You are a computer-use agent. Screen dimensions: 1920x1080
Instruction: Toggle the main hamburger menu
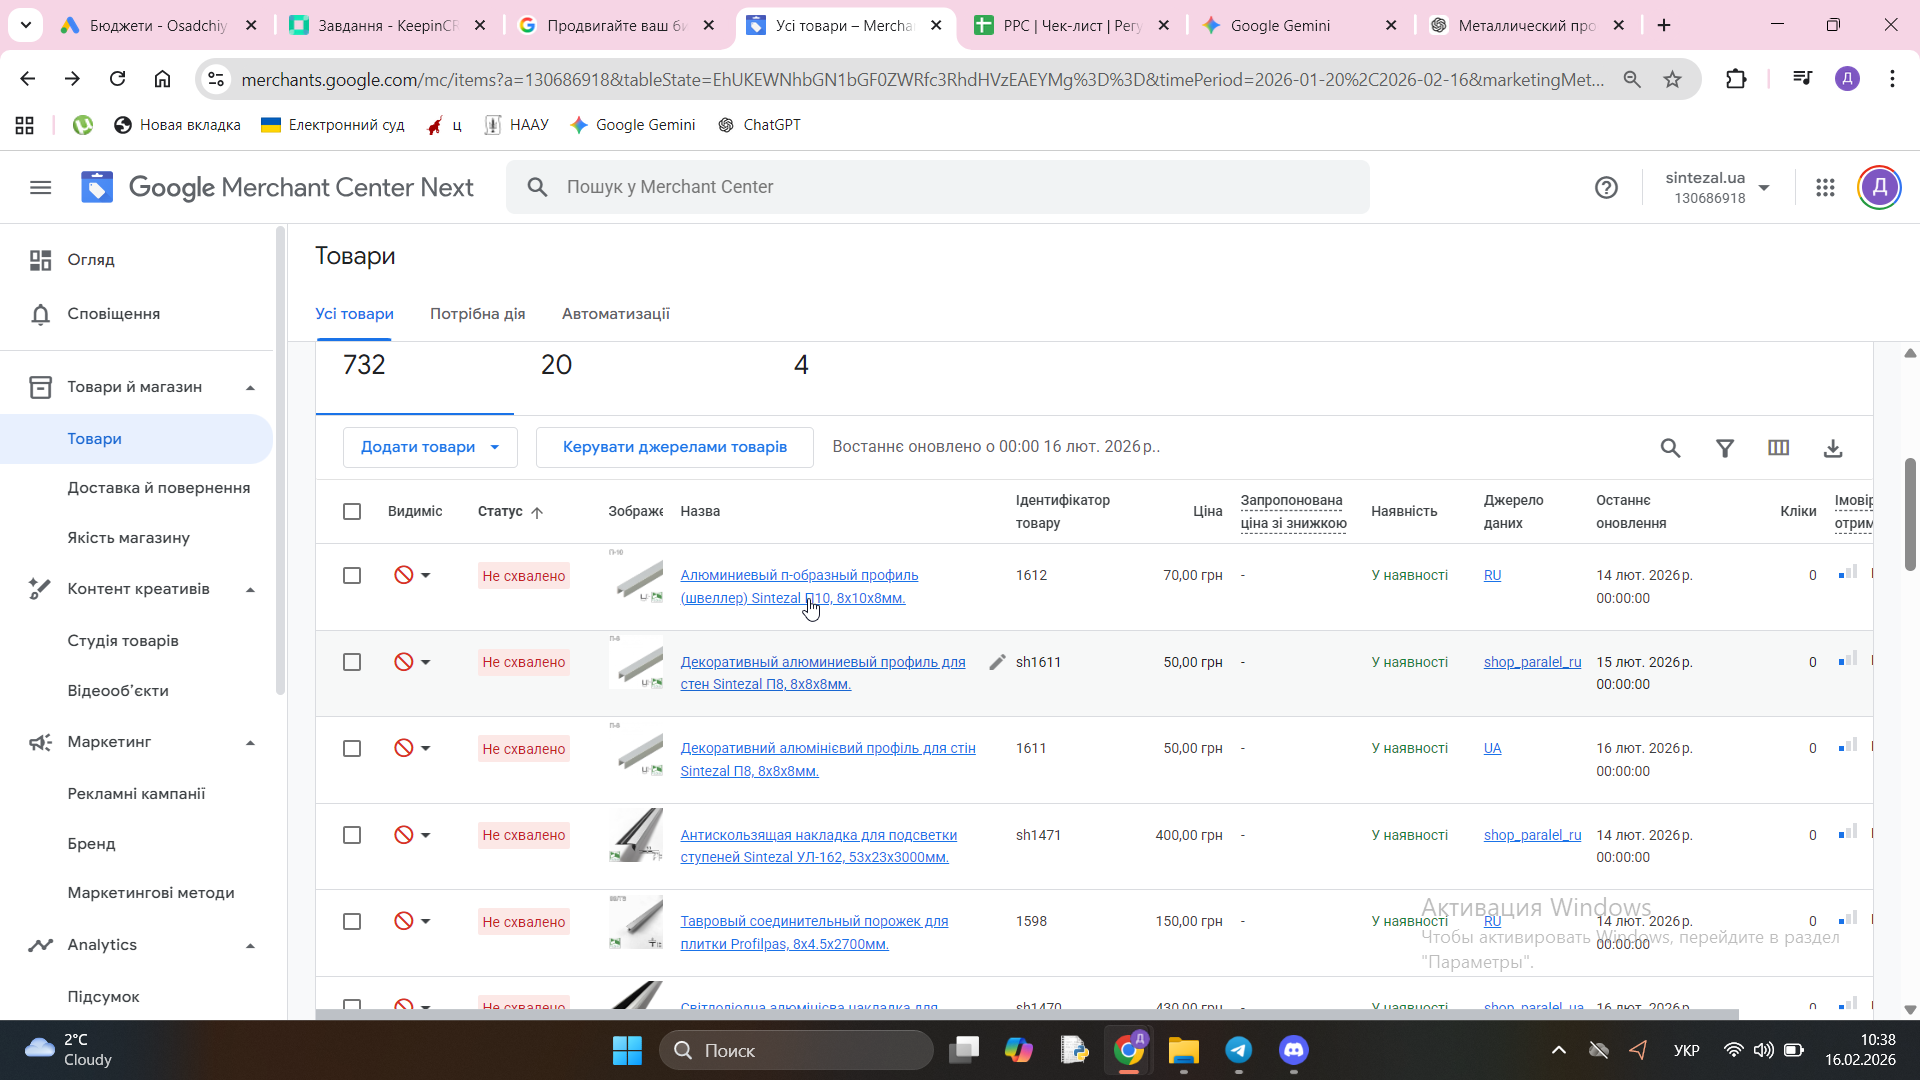(40, 187)
